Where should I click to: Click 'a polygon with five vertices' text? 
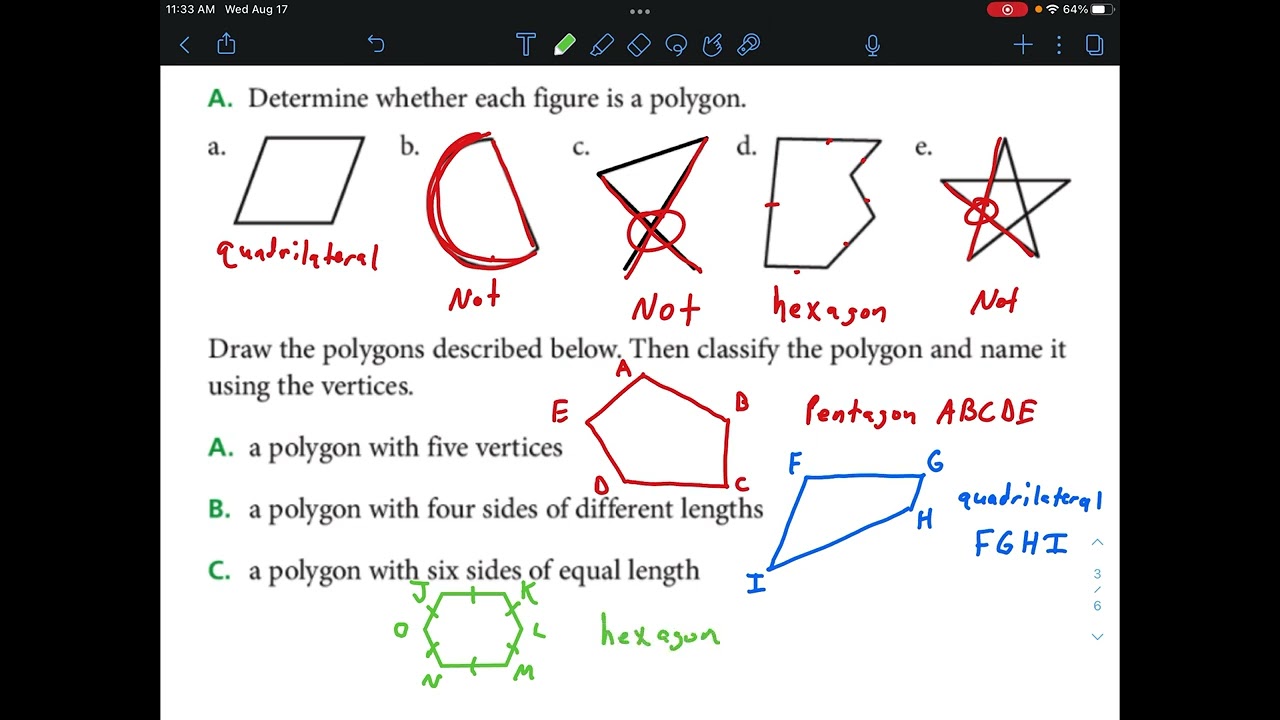tap(406, 448)
